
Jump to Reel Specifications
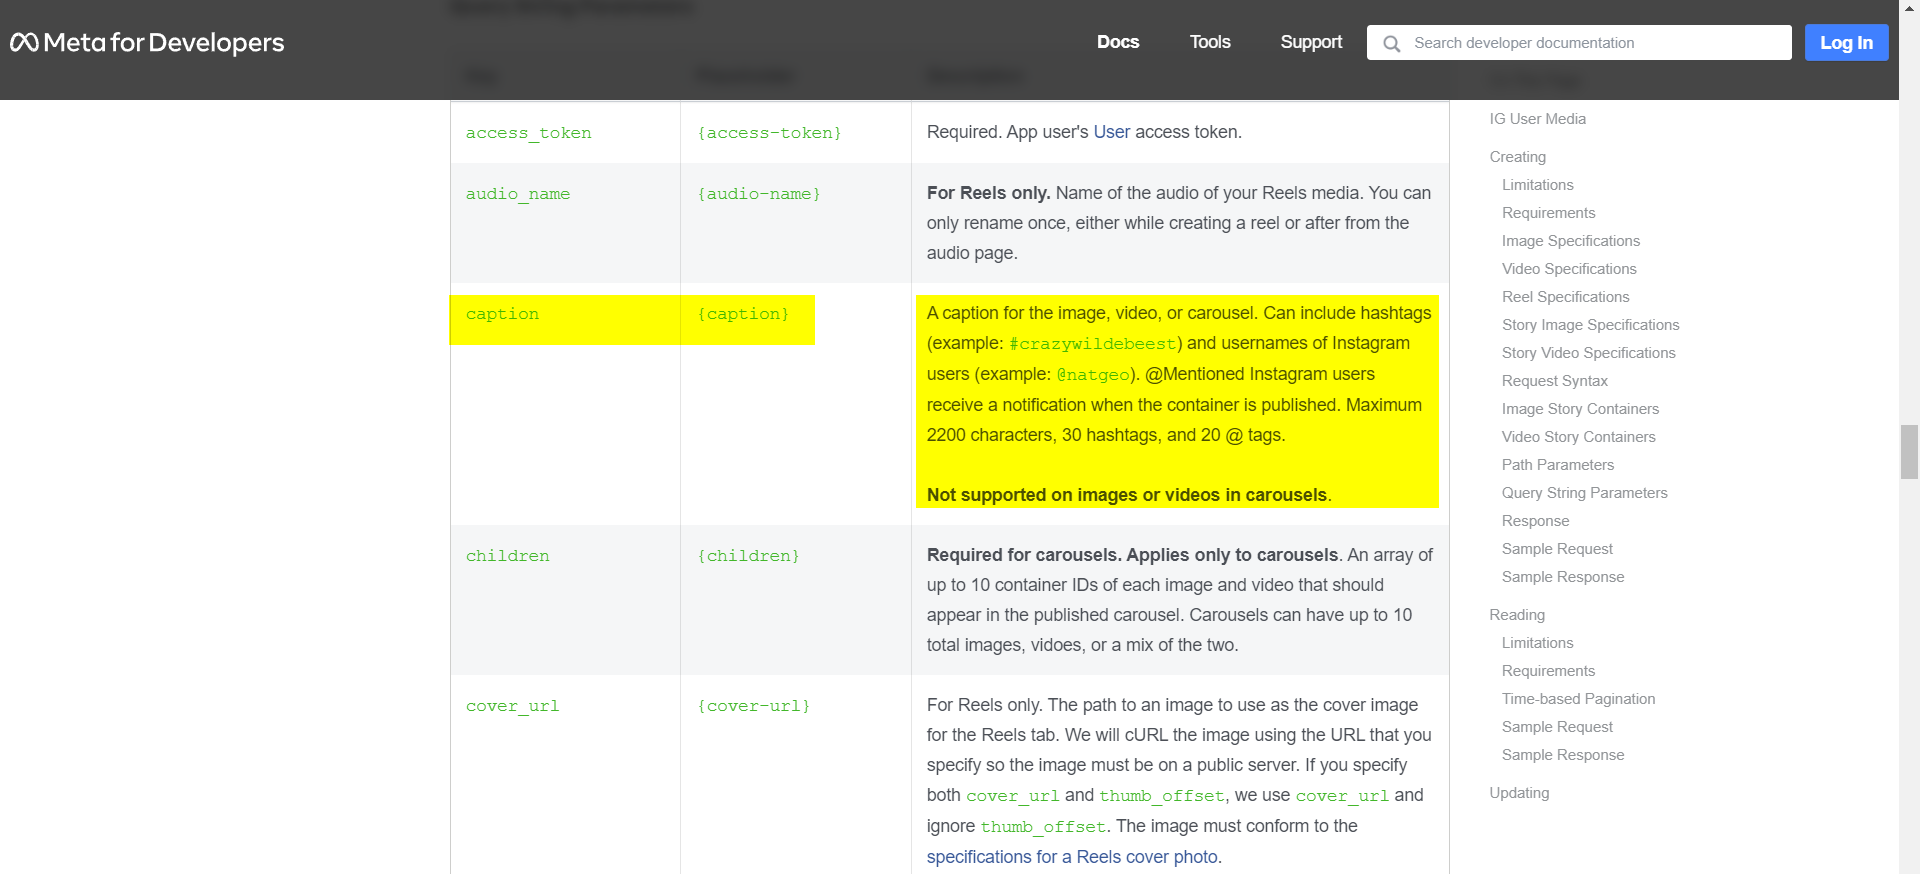(1565, 297)
